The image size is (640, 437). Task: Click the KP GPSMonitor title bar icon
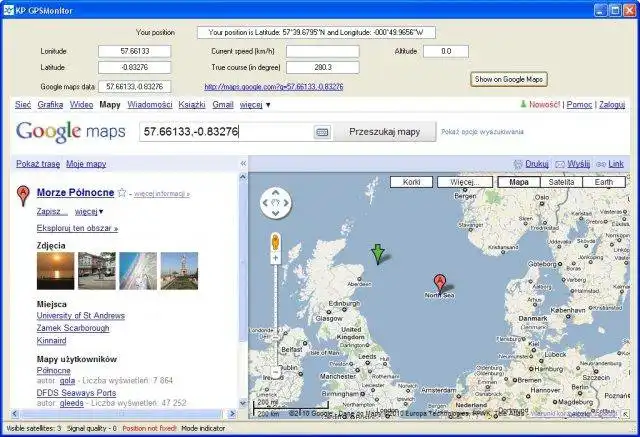pyautogui.click(x=9, y=10)
